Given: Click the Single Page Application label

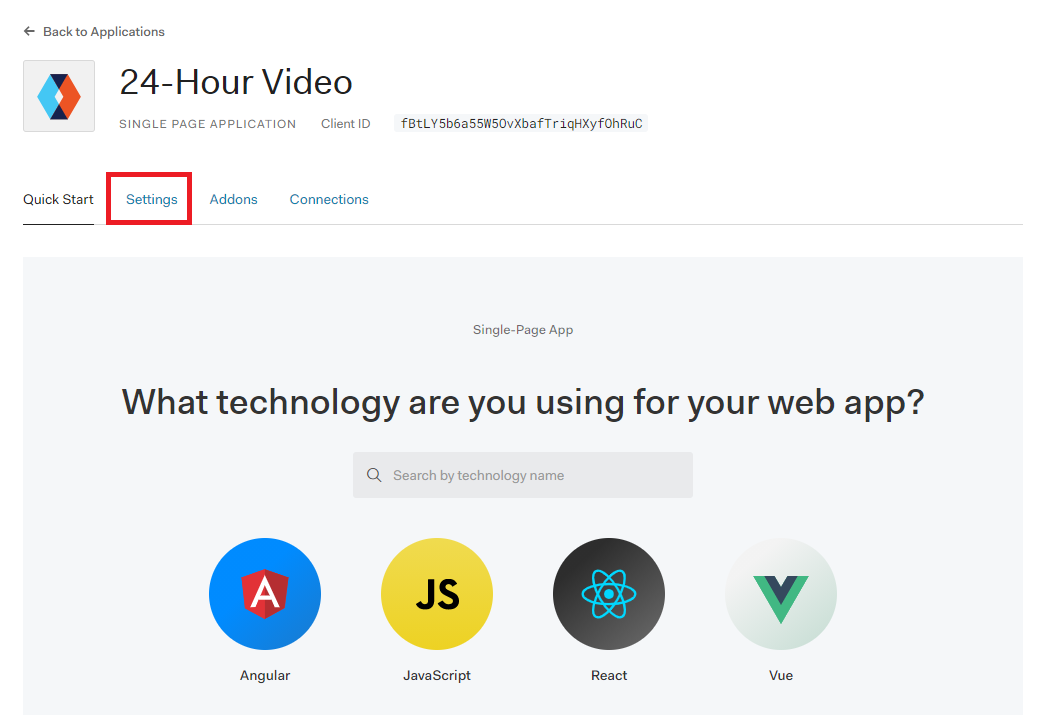Looking at the screenshot, I should (x=207, y=124).
